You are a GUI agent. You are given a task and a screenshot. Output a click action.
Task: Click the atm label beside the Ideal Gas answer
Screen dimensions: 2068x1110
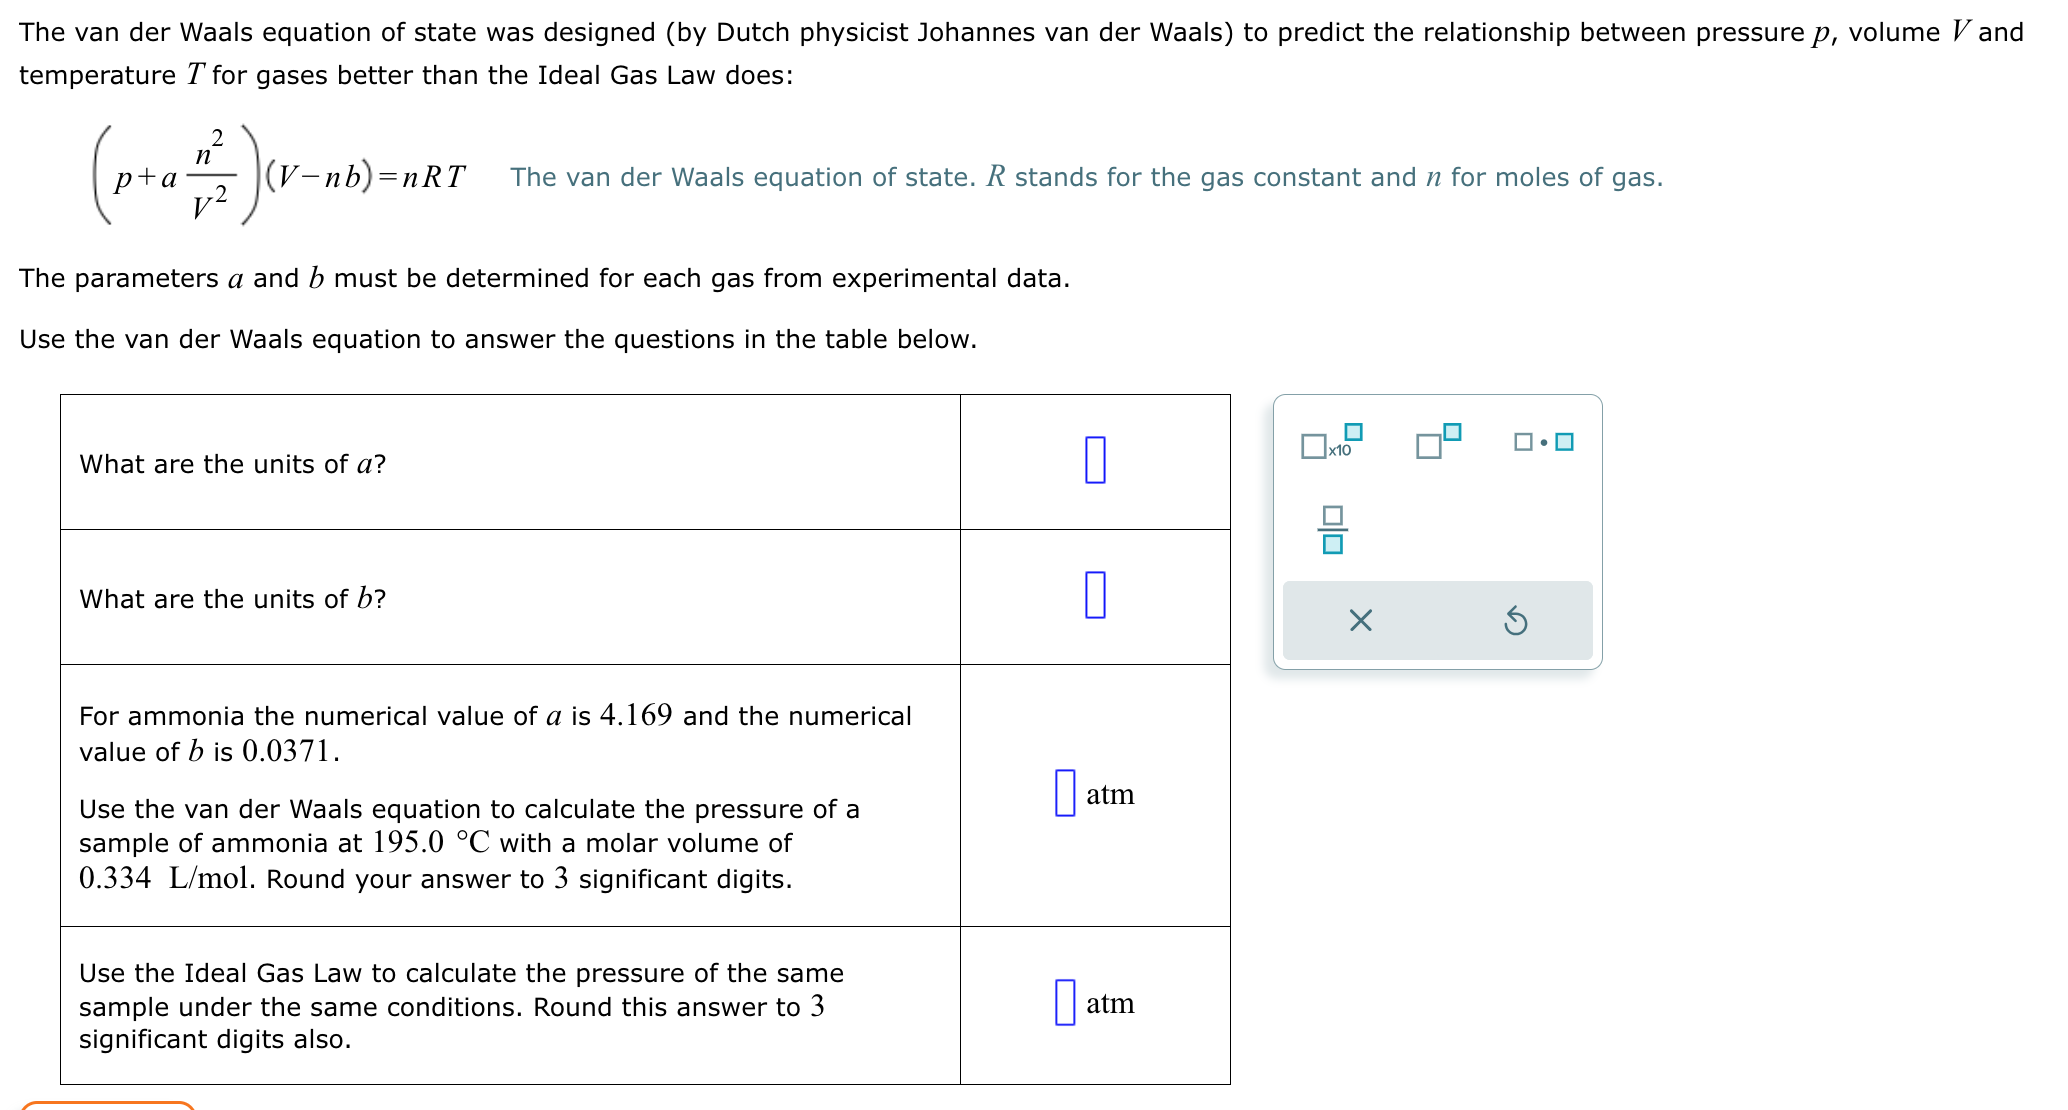(x=1110, y=1003)
